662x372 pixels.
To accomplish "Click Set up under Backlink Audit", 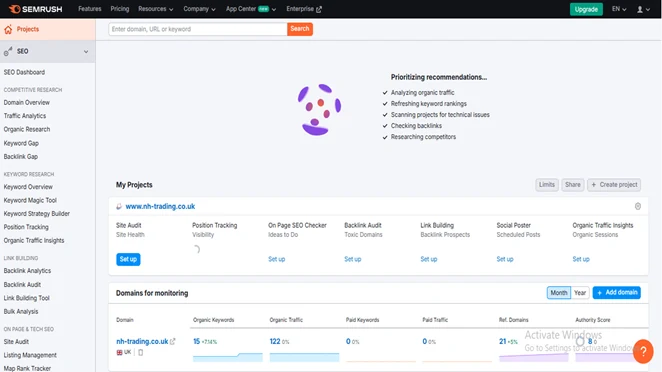I will 353,259.
